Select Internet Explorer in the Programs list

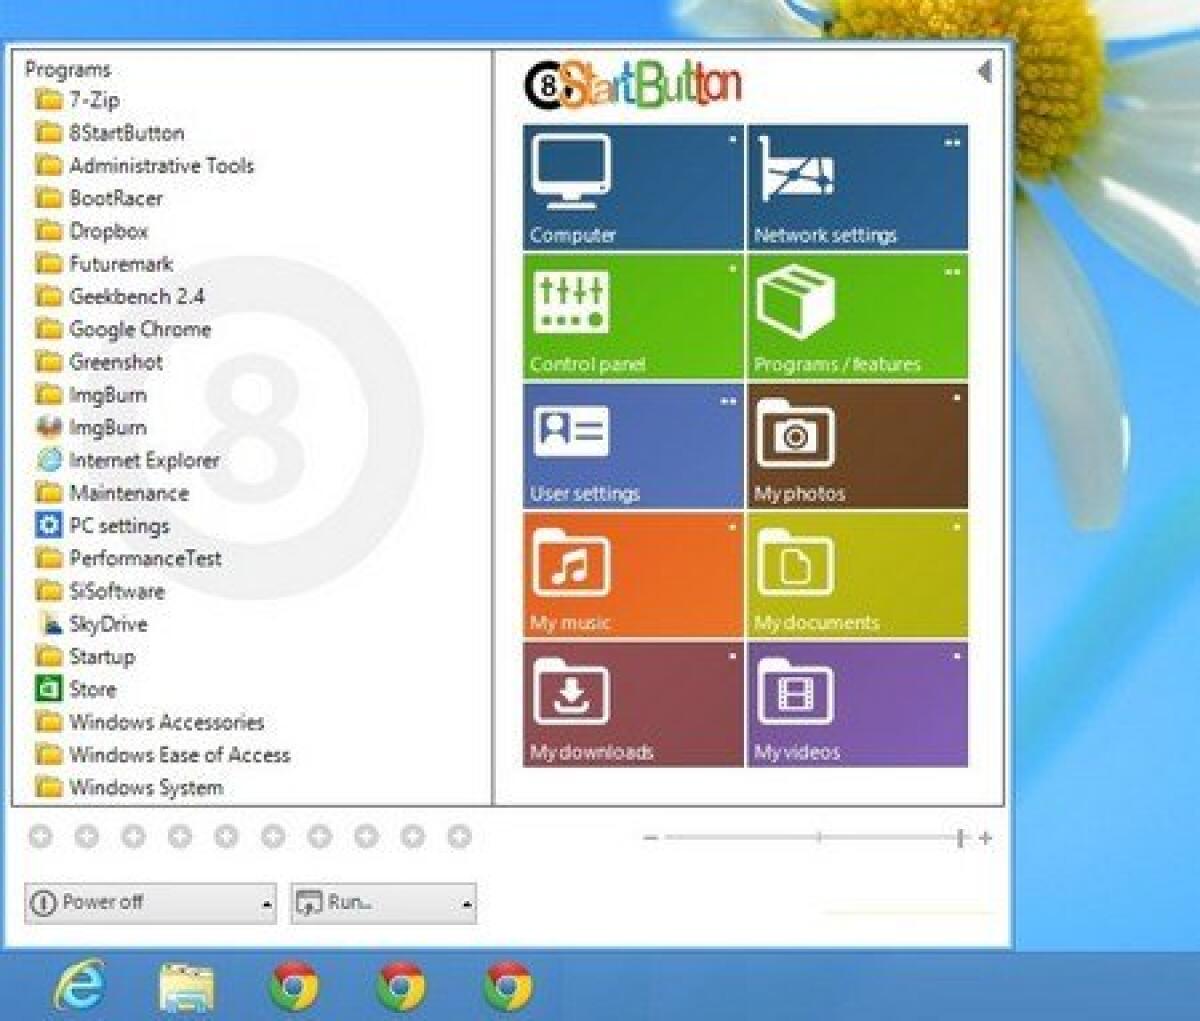tap(144, 460)
